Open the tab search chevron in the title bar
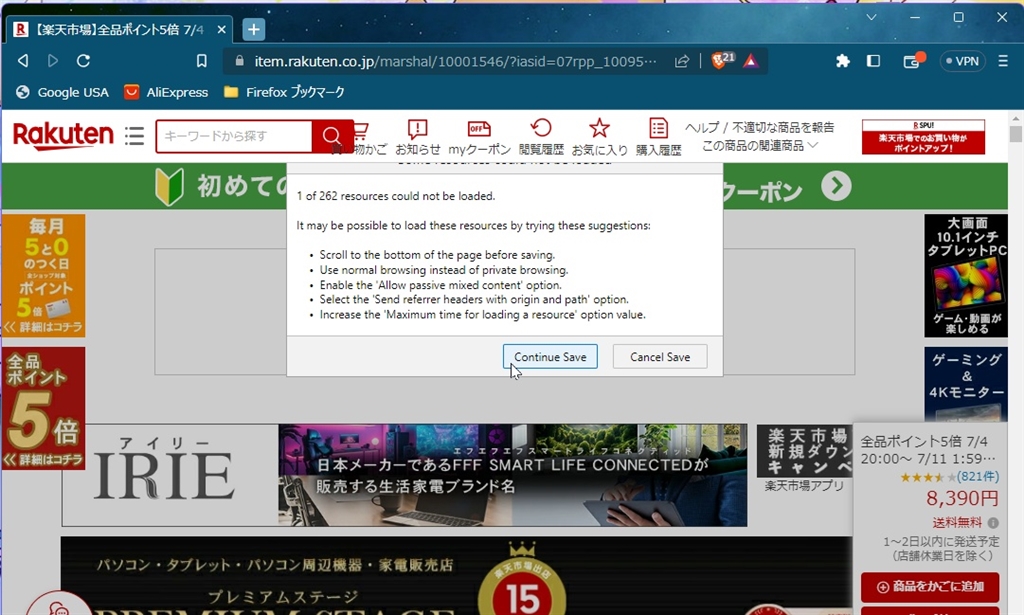Image resolution: width=1024 pixels, height=615 pixels. 871,17
